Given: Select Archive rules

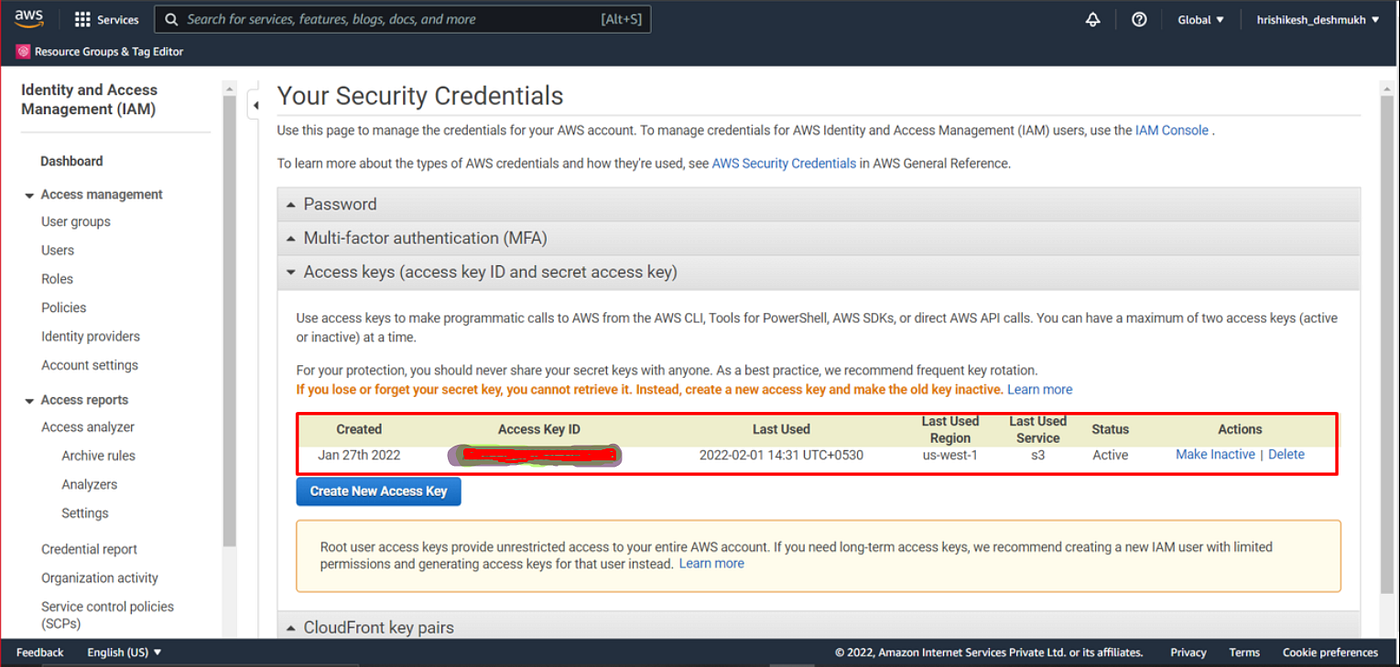Looking at the screenshot, I should pos(98,456).
